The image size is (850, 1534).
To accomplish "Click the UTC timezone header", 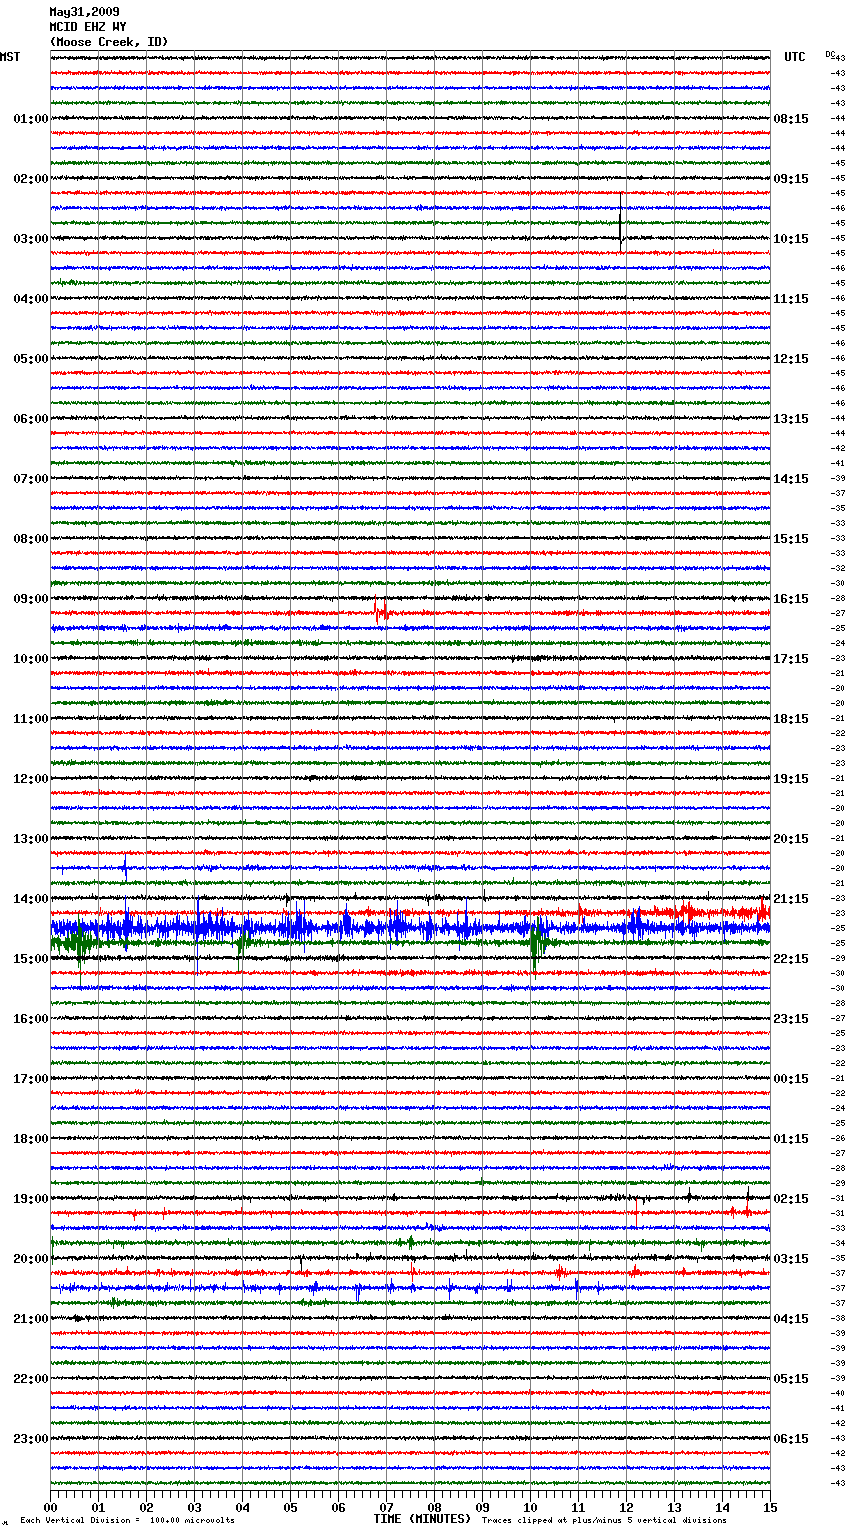I will click(795, 57).
